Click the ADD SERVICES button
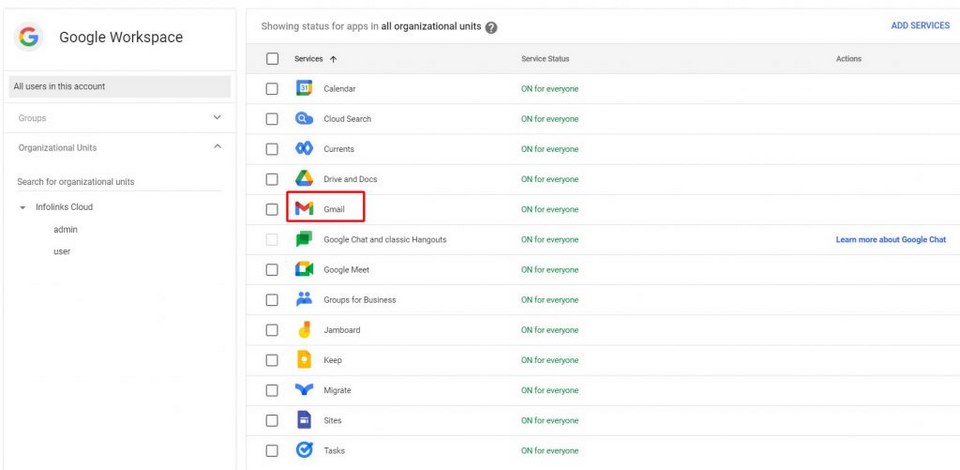Image resolution: width=960 pixels, height=470 pixels. click(x=919, y=26)
